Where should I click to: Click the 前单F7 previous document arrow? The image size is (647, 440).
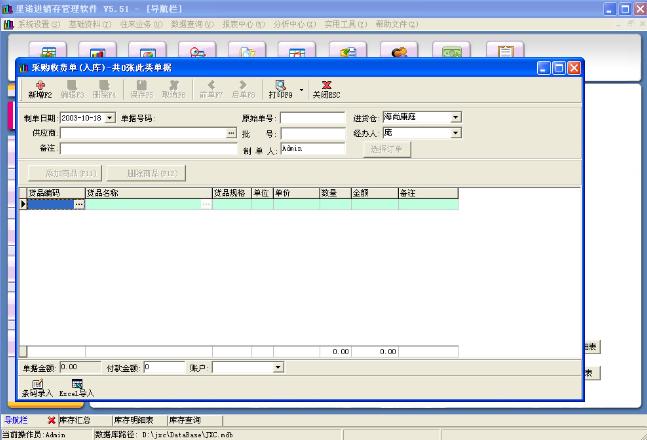click(210, 89)
